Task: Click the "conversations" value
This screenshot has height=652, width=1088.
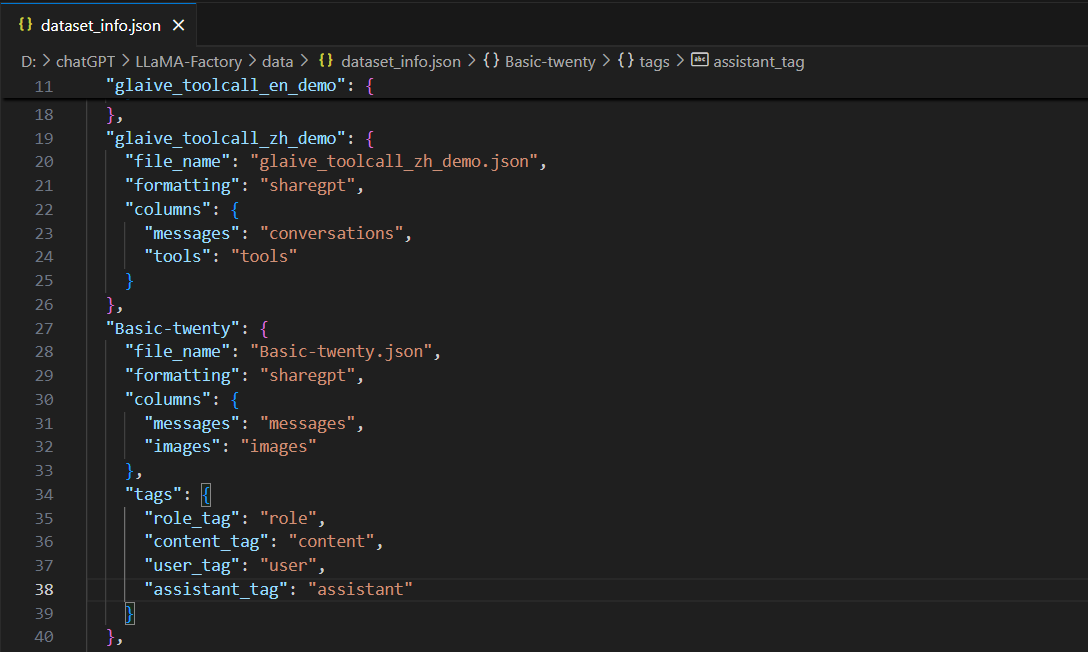Action: 332,233
